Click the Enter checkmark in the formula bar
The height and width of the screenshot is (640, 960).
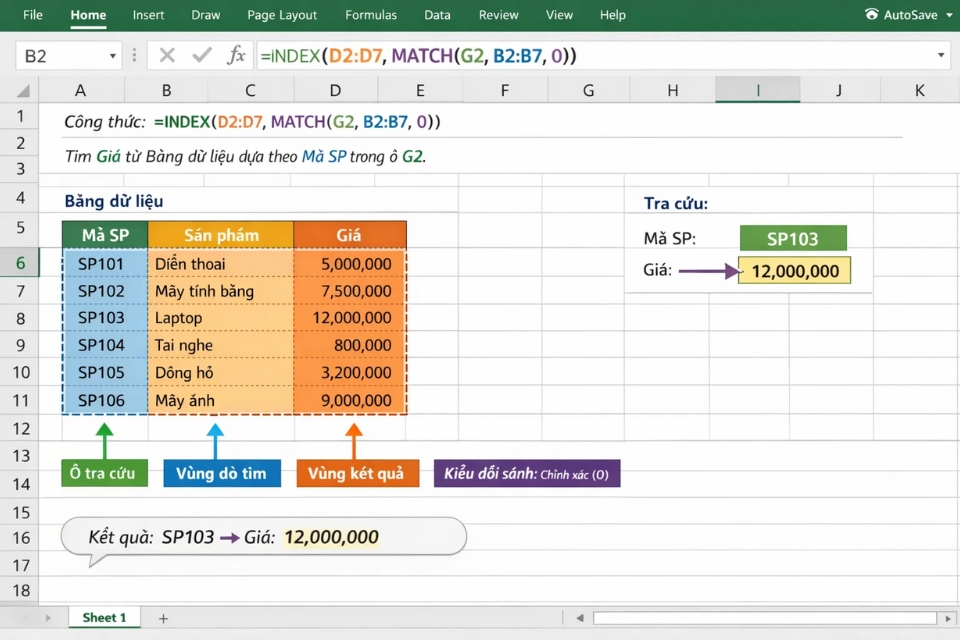tap(201, 55)
